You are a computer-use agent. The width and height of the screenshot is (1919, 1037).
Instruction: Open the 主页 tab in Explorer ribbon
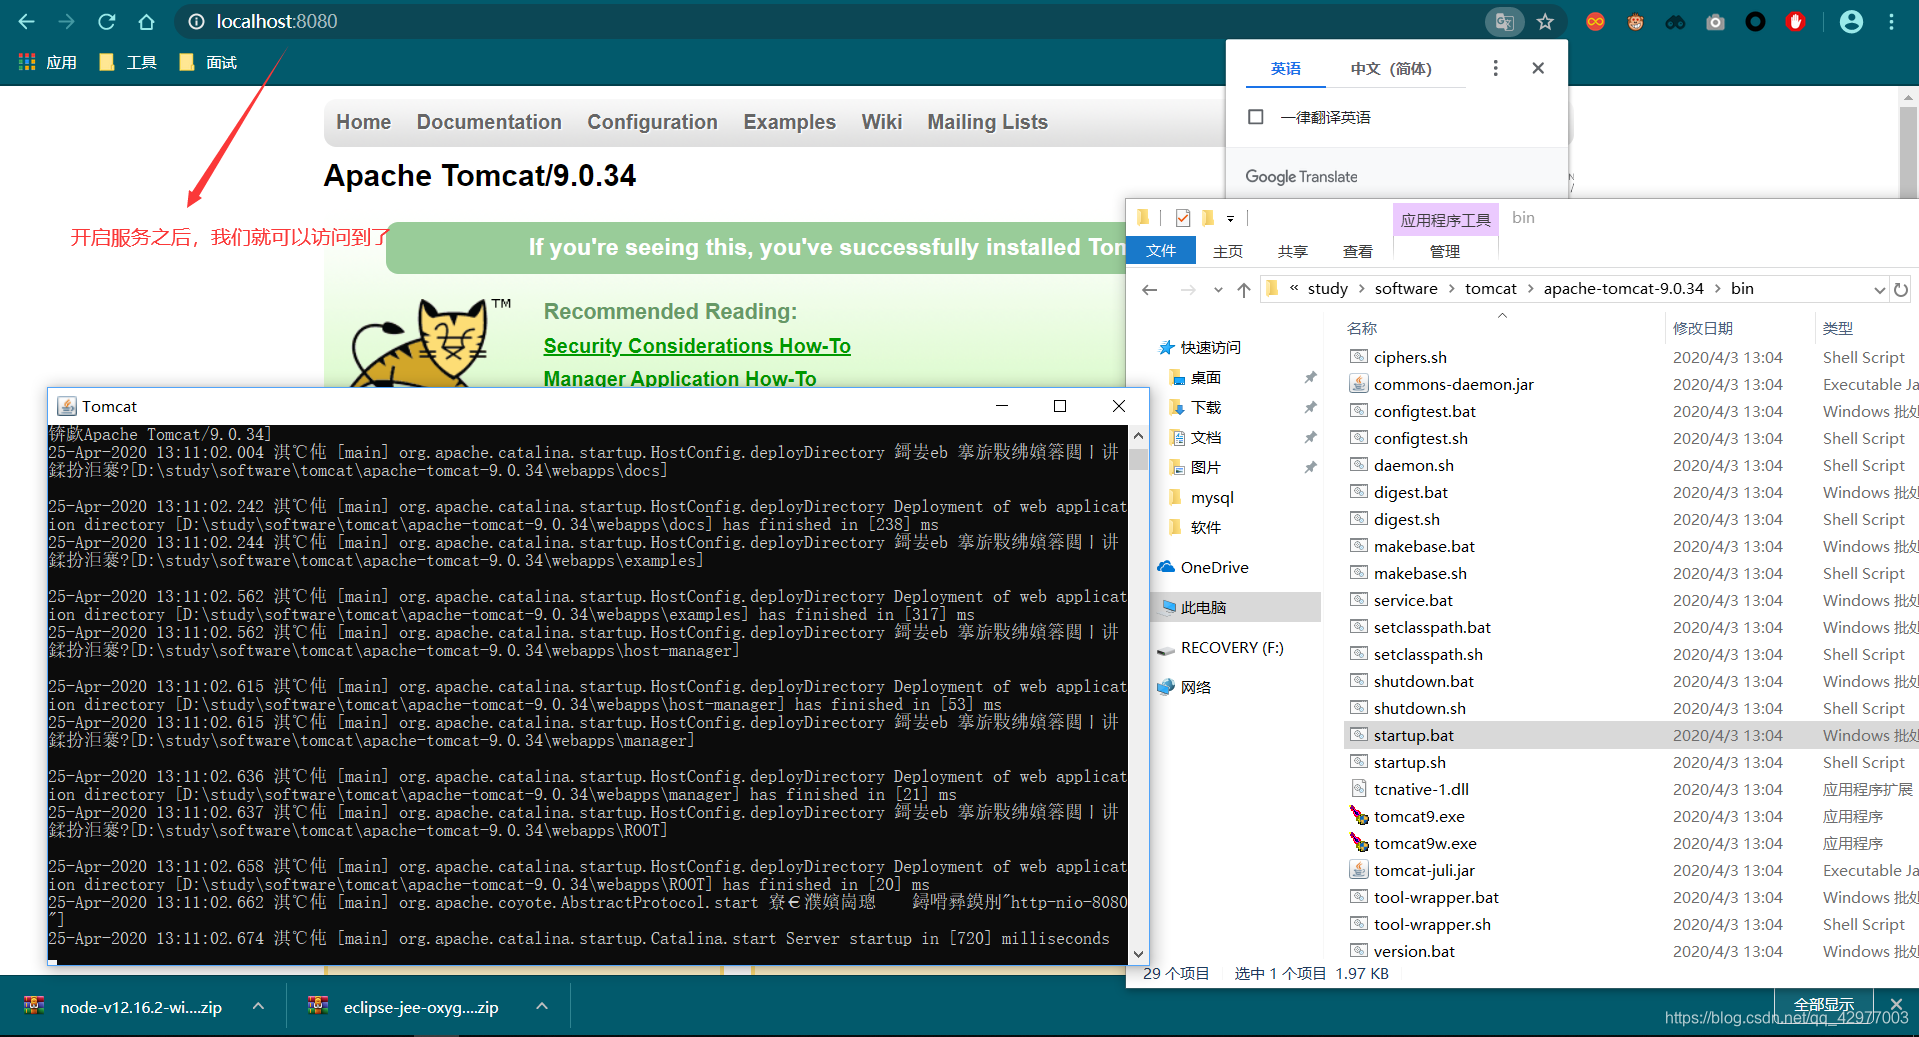pyautogui.click(x=1227, y=251)
